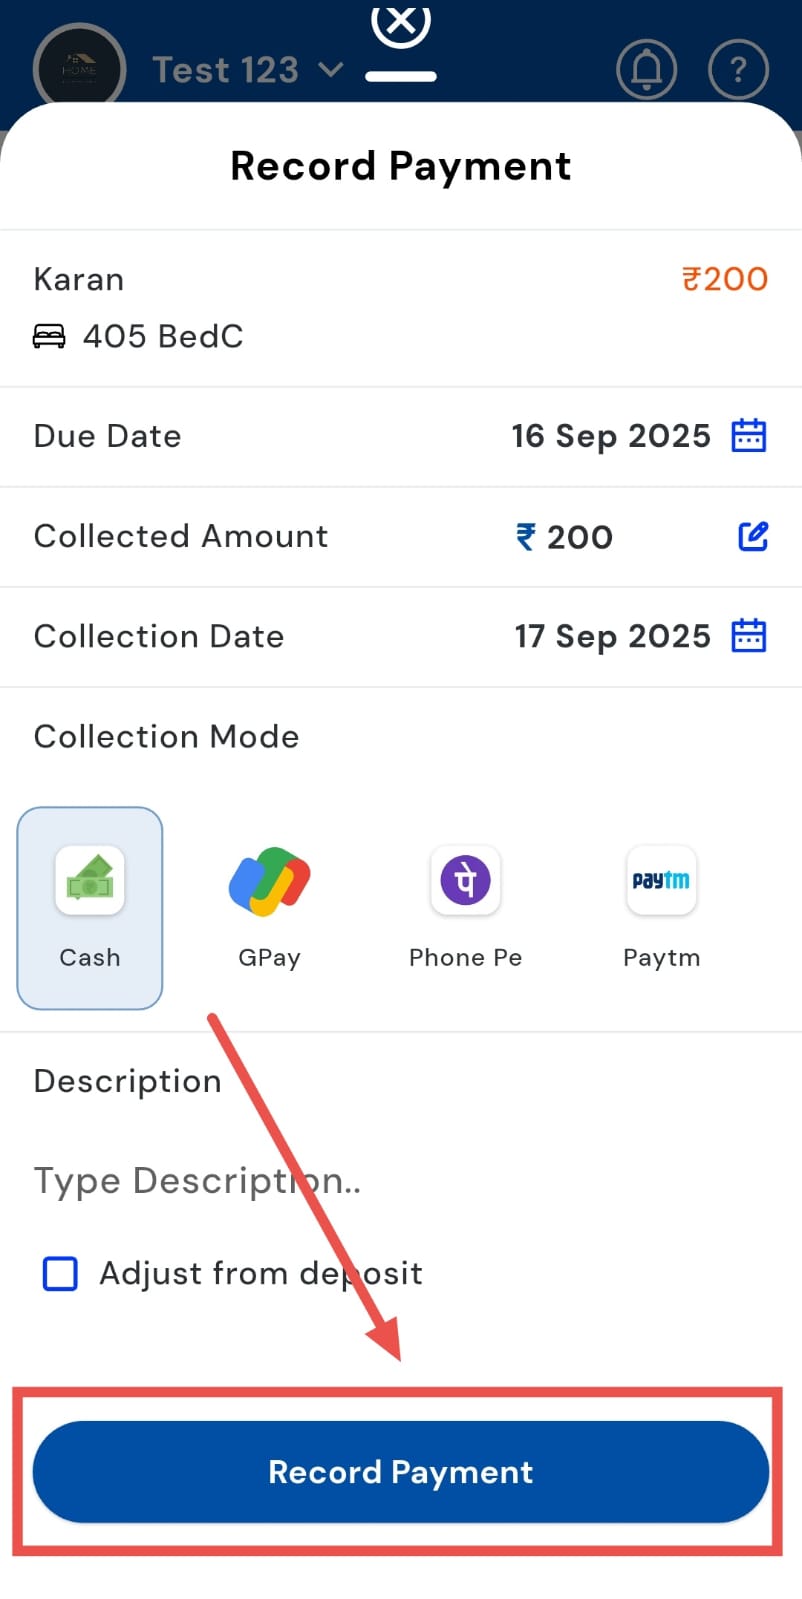Close the Record Payment sheet
Viewport: 802px width, 1599px height.
tap(401, 22)
